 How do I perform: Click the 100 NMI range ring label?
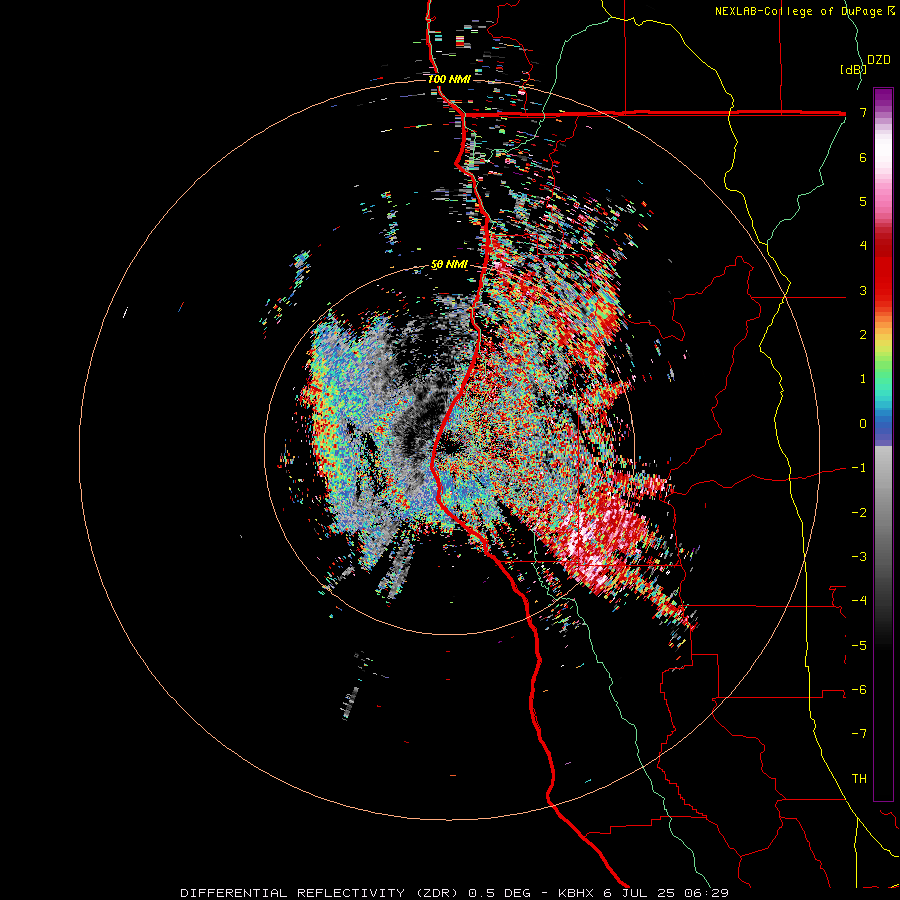coord(449,79)
